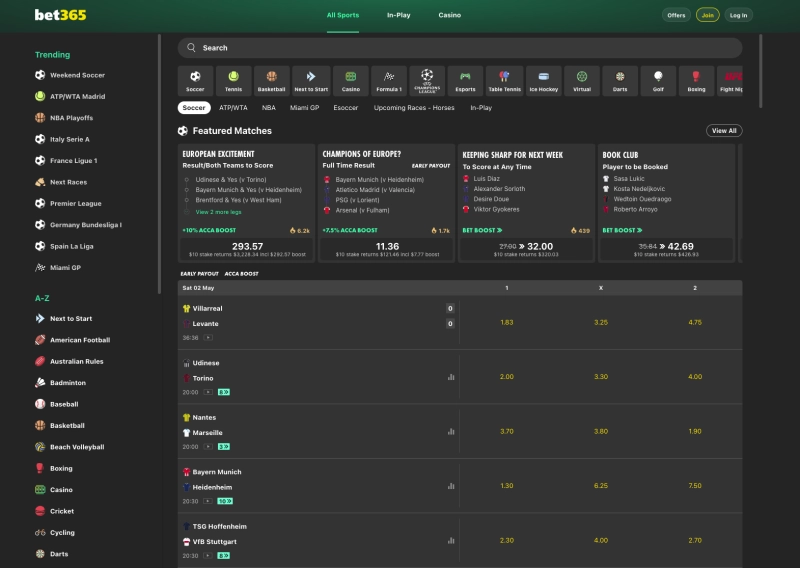Open the Casino icon tile in carousel

coord(351,81)
